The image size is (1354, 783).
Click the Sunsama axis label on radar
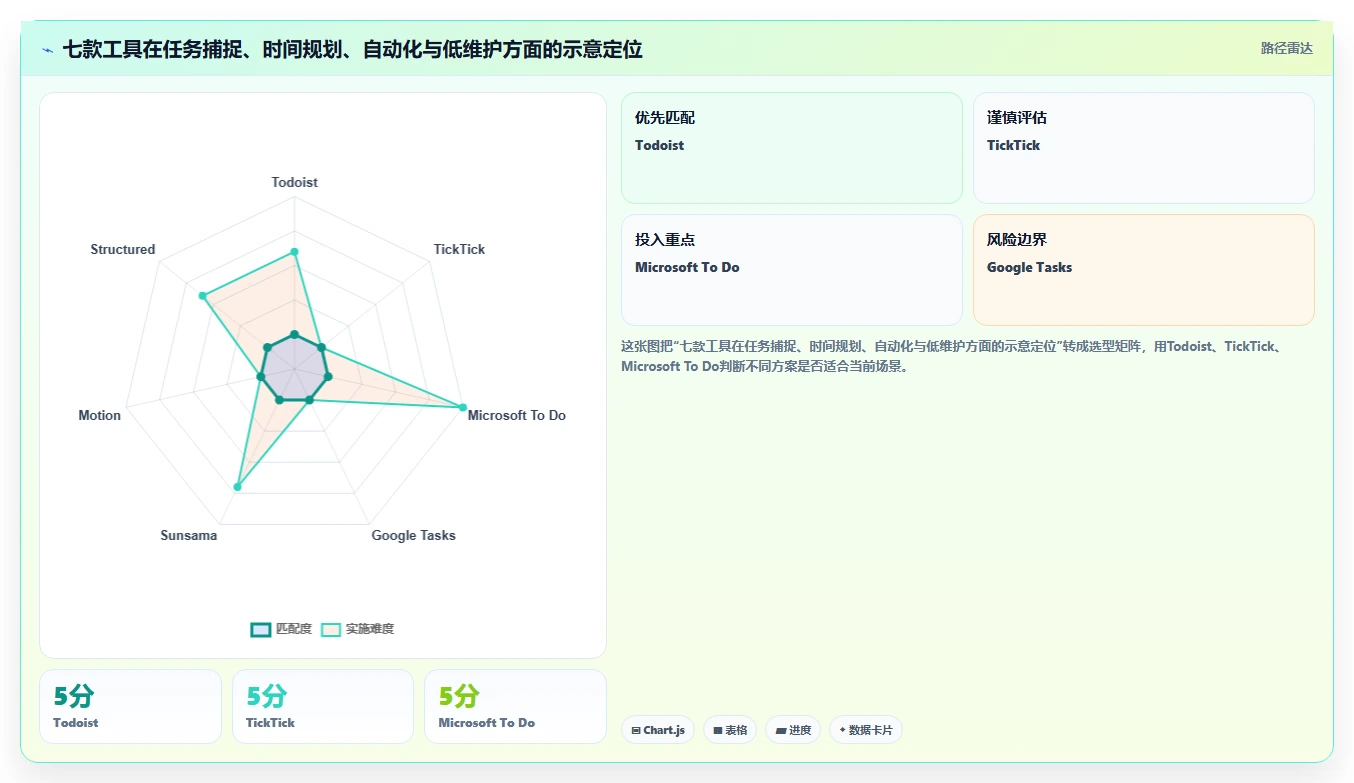coord(188,535)
